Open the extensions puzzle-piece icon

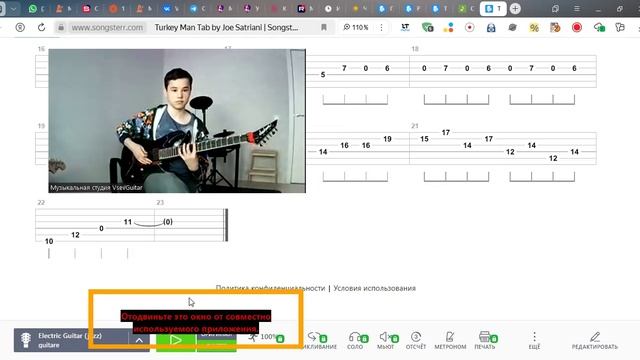[x=620, y=27]
